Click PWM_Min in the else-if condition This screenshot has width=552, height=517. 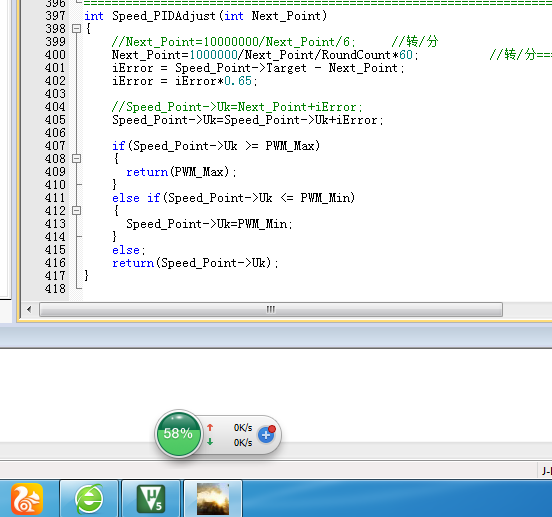click(324, 198)
